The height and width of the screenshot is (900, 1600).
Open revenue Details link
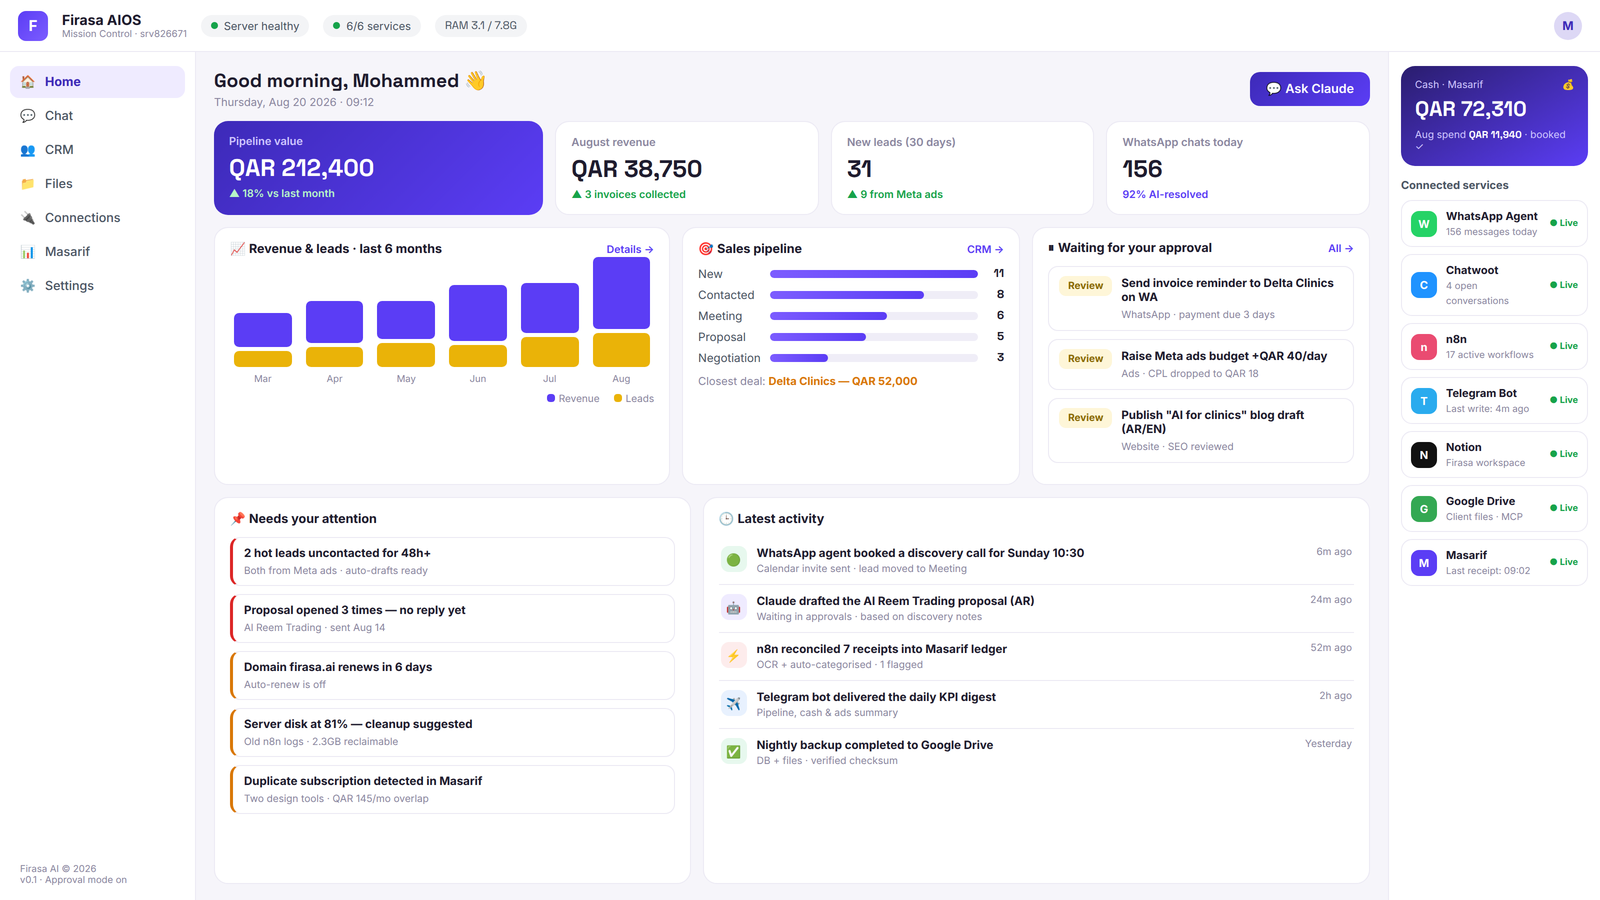coord(630,250)
